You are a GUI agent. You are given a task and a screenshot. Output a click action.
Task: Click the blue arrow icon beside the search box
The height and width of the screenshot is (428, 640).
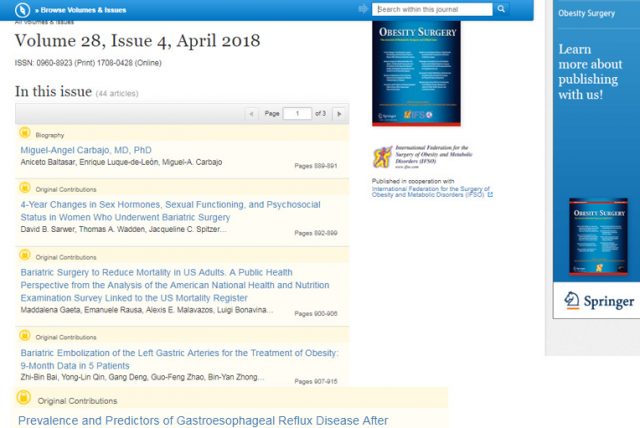(x=364, y=9)
